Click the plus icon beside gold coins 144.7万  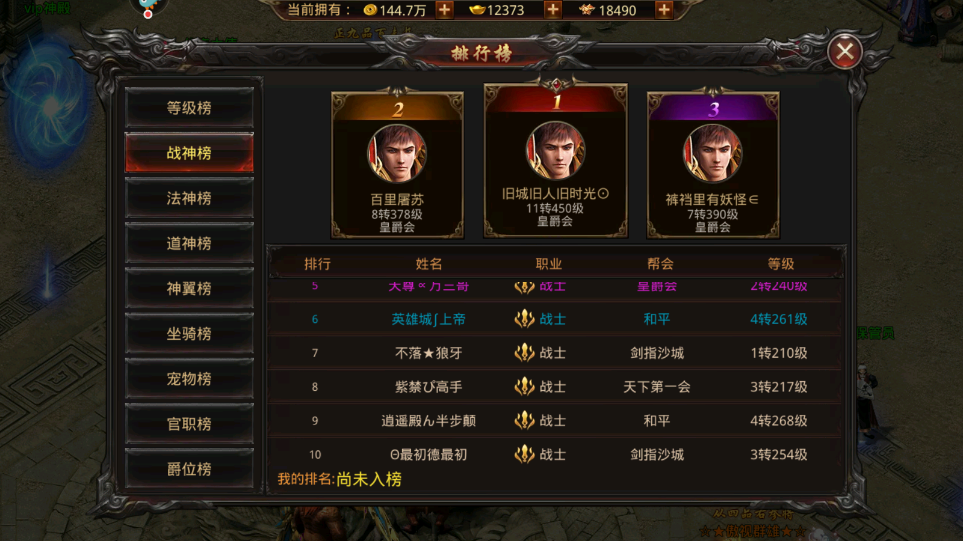point(445,10)
